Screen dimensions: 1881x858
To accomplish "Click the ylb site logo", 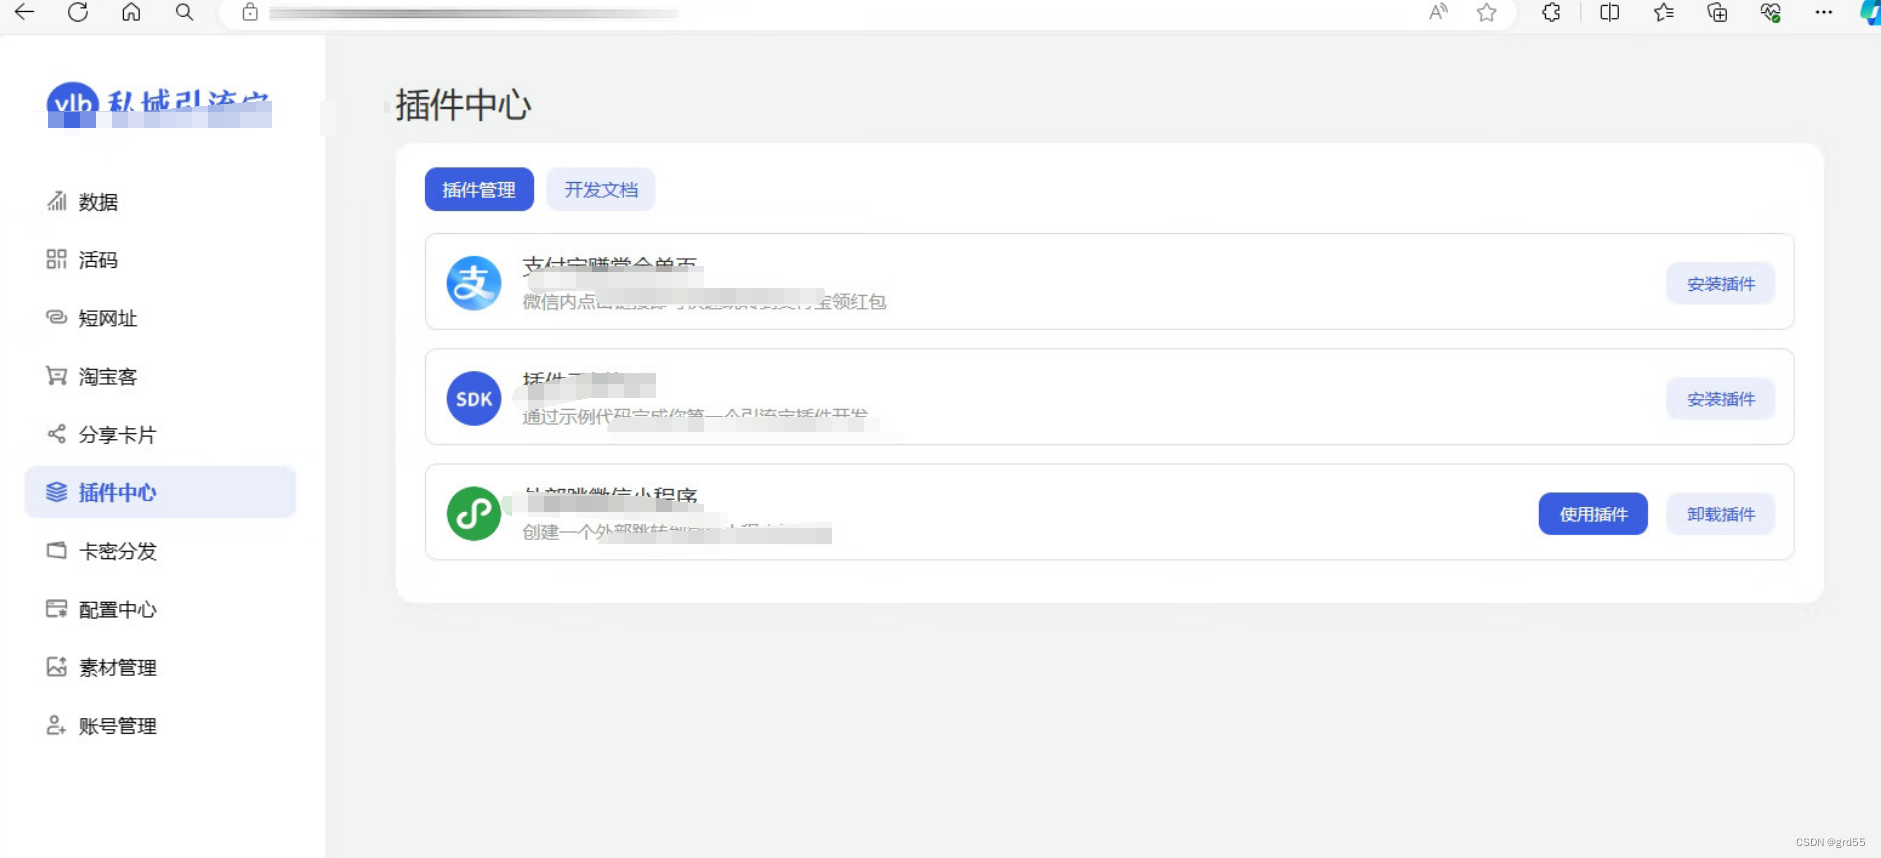I will coord(159,104).
